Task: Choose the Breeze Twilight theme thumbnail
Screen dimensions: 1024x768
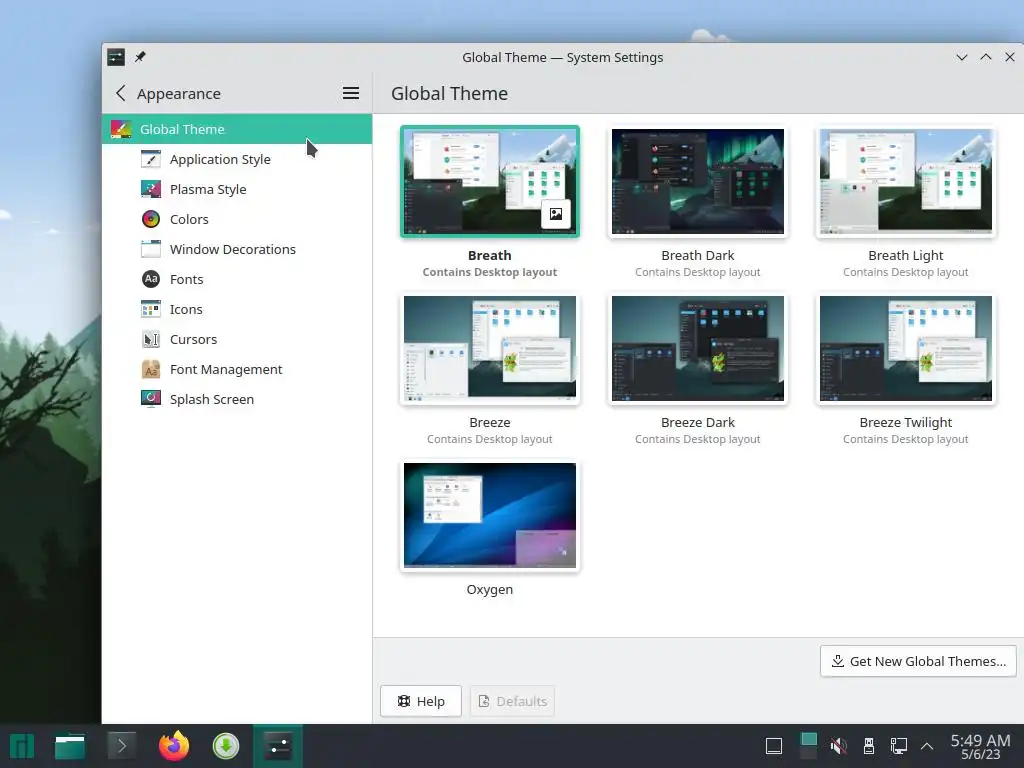Action: (906, 349)
